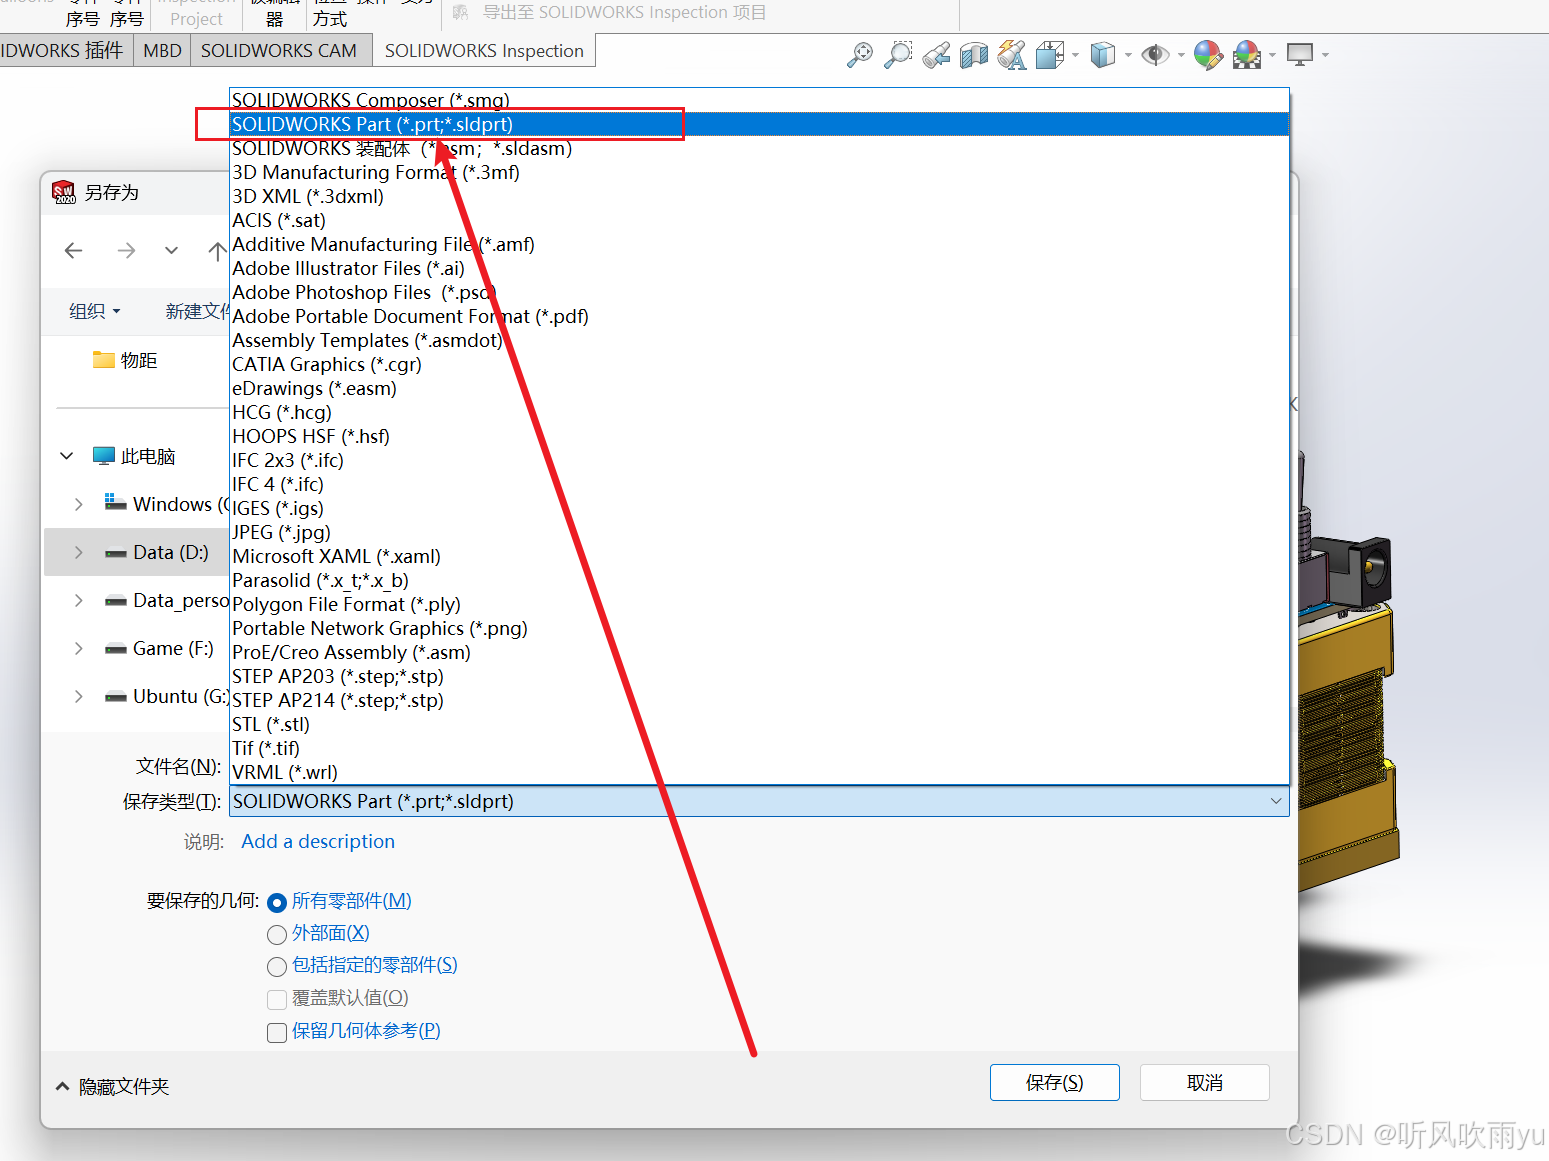Choose VRML (*.wrl) format
The height and width of the screenshot is (1161, 1549).
(759, 772)
